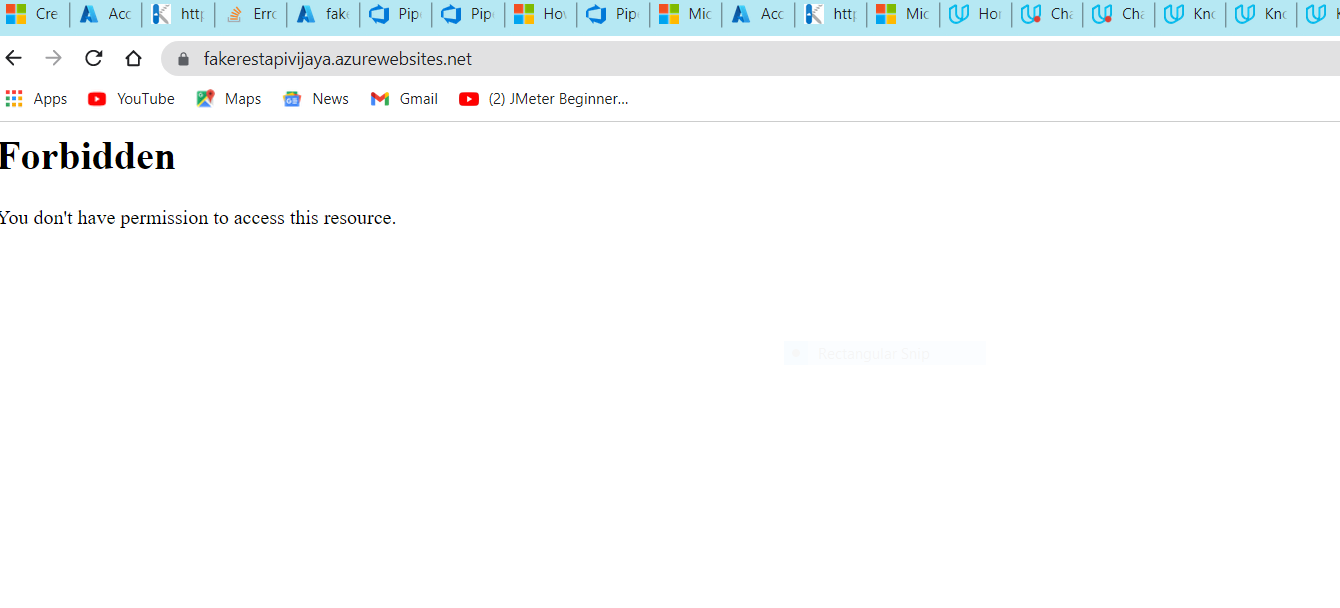Reload the current page
This screenshot has height=608, width=1340.
pos(93,58)
